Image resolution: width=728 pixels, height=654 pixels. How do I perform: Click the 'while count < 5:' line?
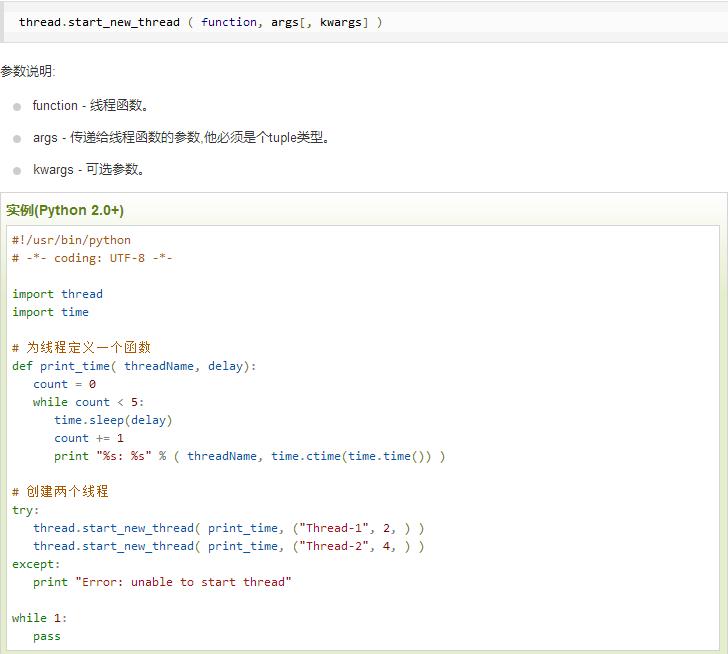pyautogui.click(x=89, y=402)
